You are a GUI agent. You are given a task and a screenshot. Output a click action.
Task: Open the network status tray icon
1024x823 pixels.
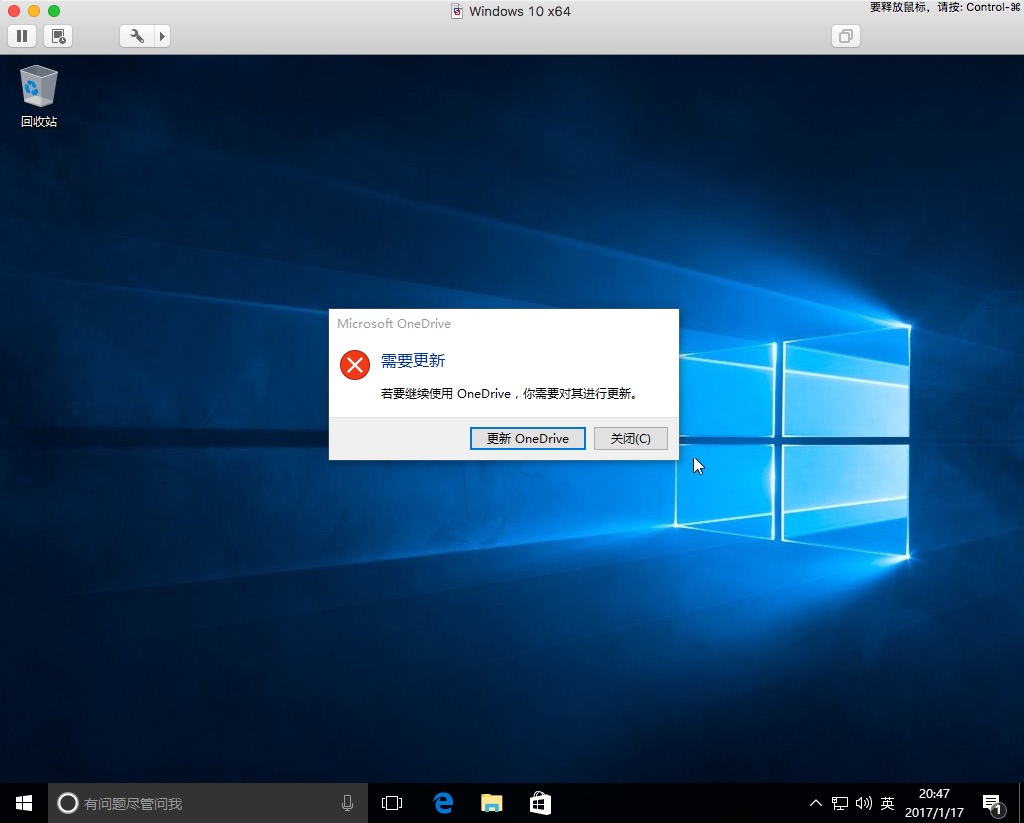click(x=840, y=803)
